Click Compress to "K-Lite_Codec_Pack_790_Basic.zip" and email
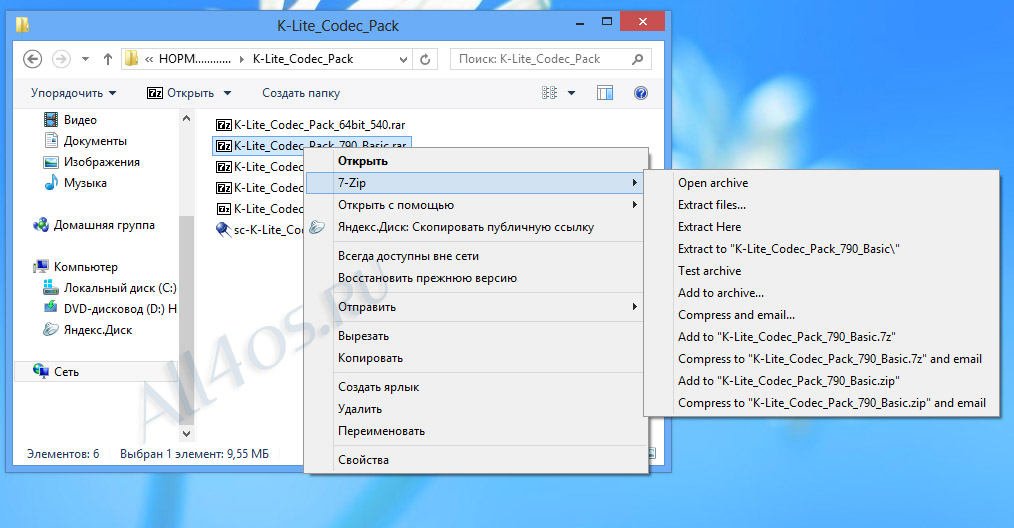The image size is (1014, 528). [x=821, y=403]
